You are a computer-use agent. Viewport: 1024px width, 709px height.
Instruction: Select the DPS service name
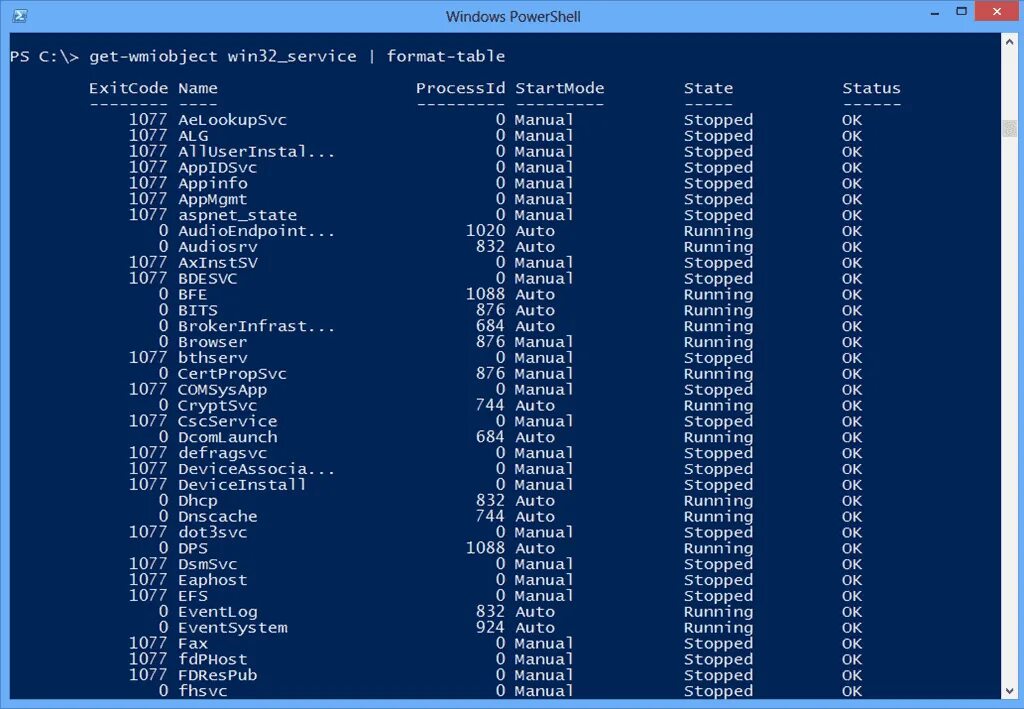click(193, 548)
